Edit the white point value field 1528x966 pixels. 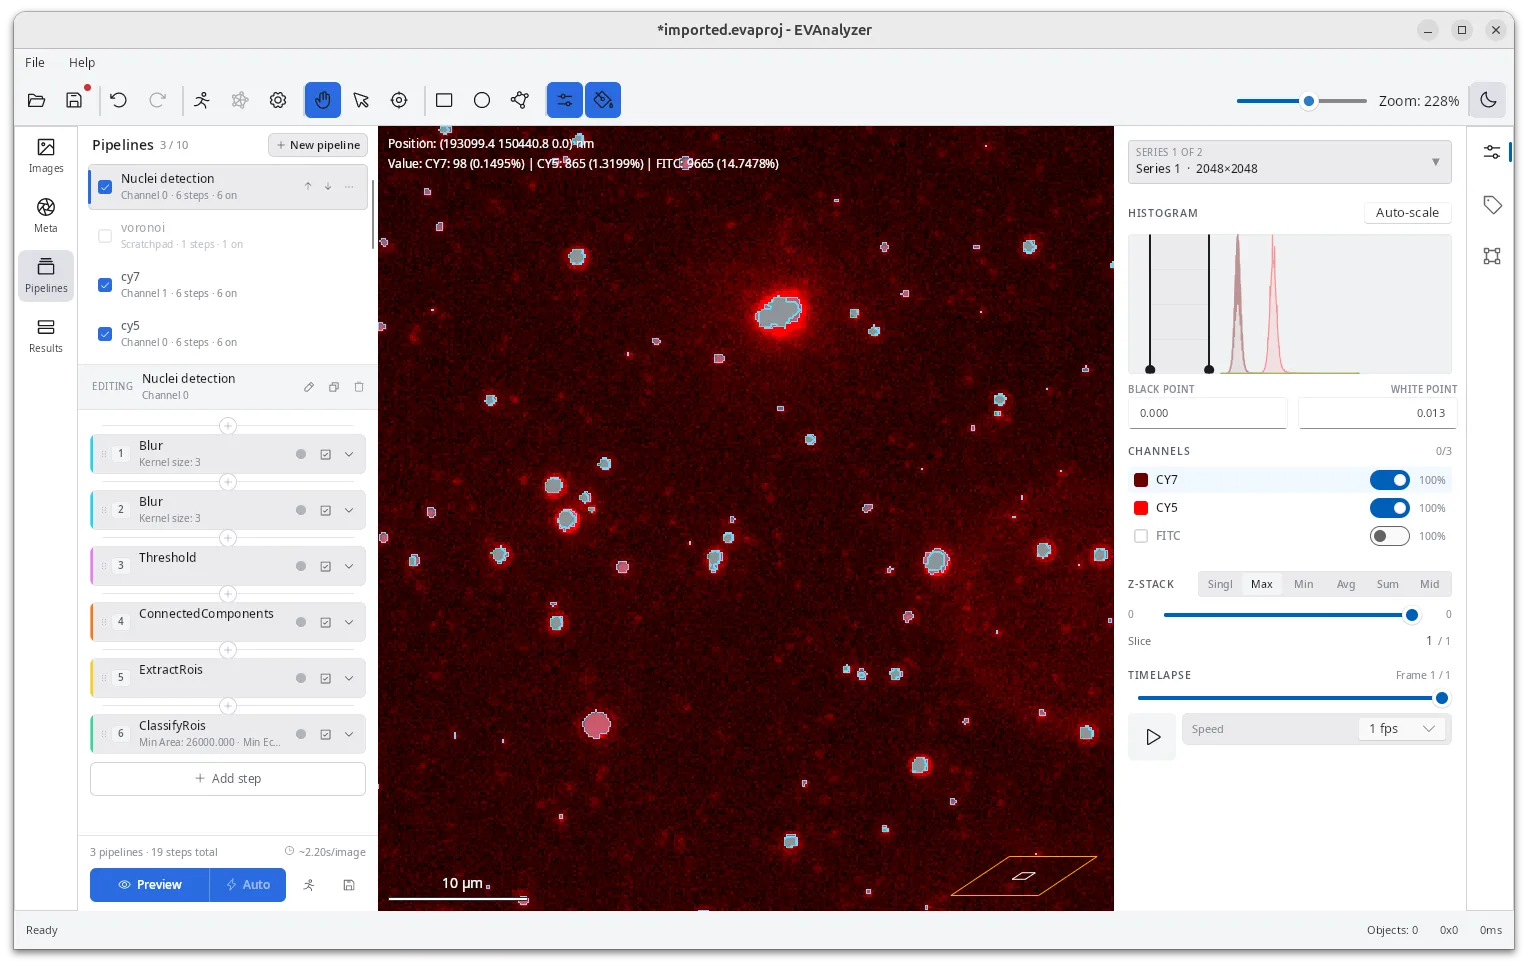(x=1378, y=413)
